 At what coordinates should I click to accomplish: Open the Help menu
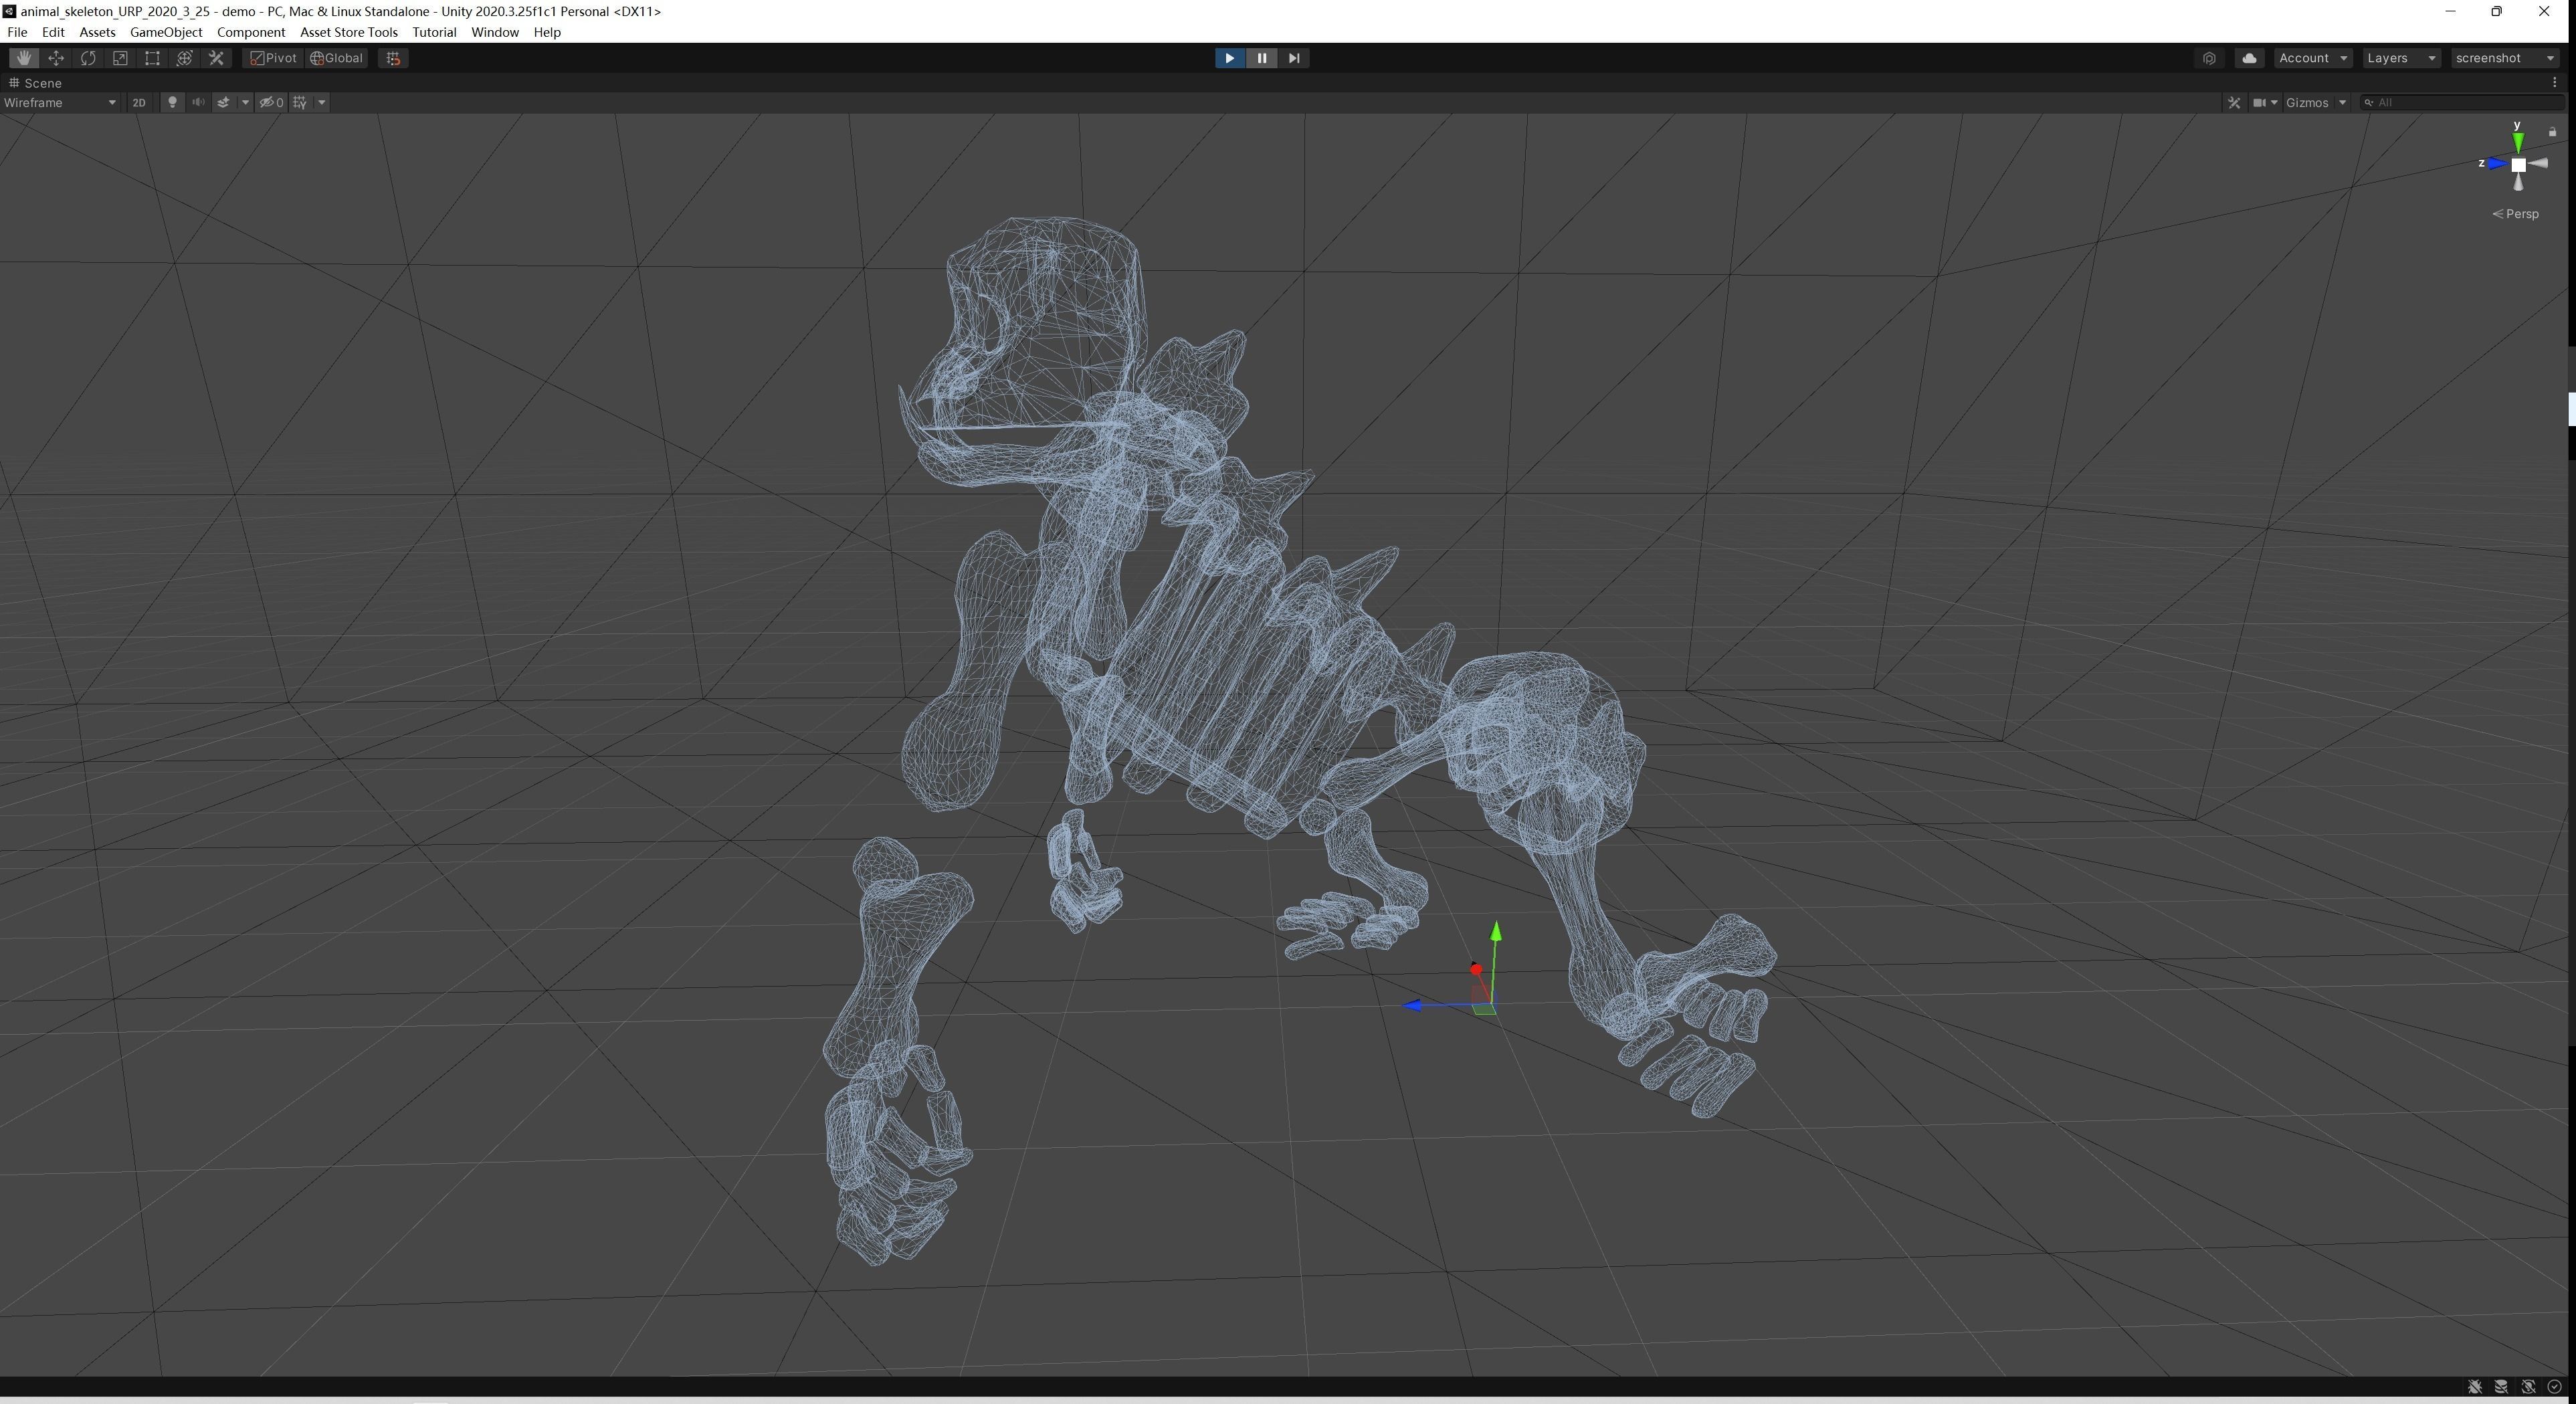tap(547, 32)
